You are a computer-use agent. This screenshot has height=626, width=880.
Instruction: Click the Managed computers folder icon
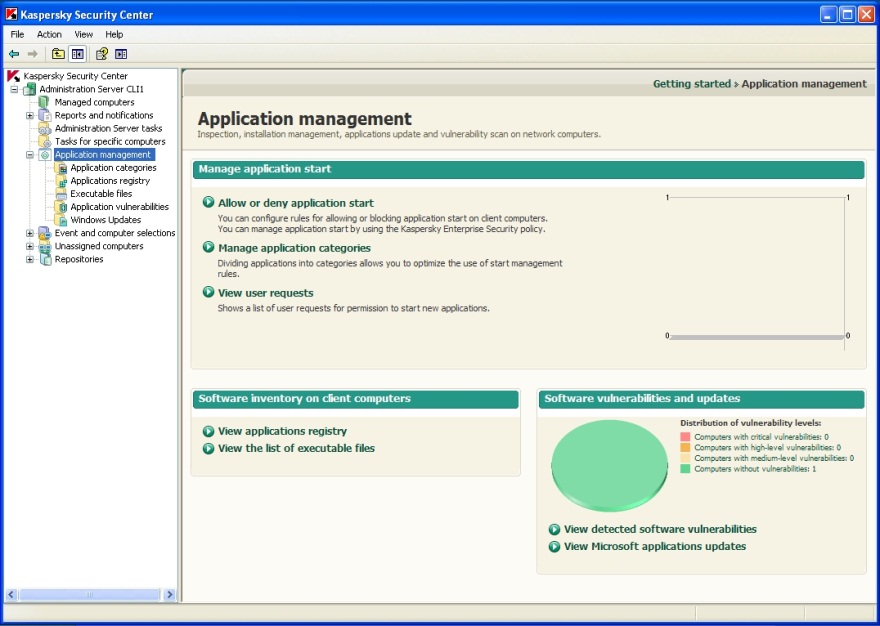(x=44, y=102)
